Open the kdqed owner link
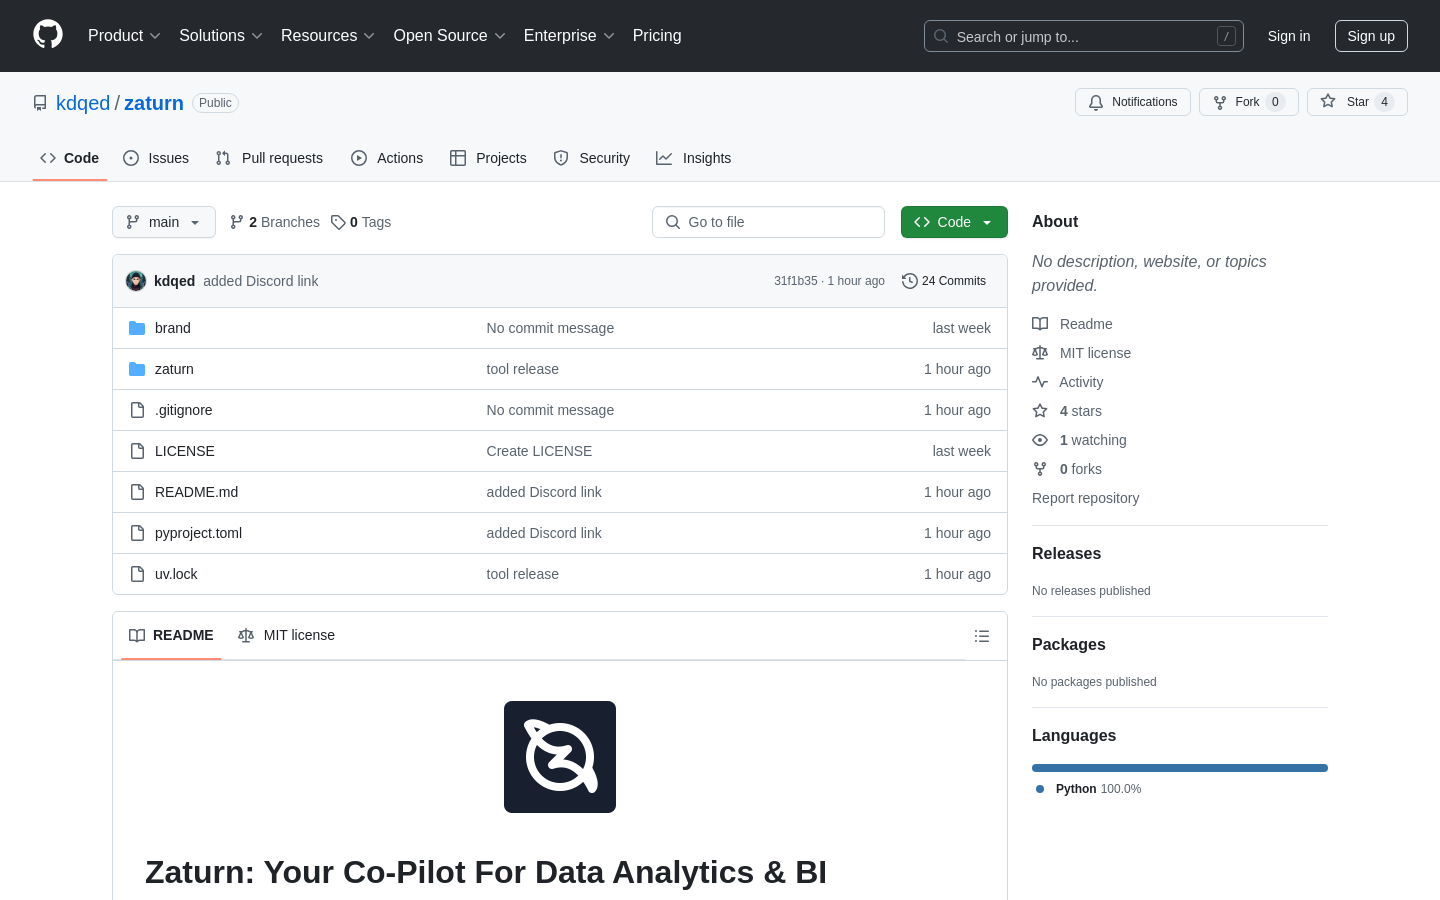Viewport: 1440px width, 900px height. point(83,103)
